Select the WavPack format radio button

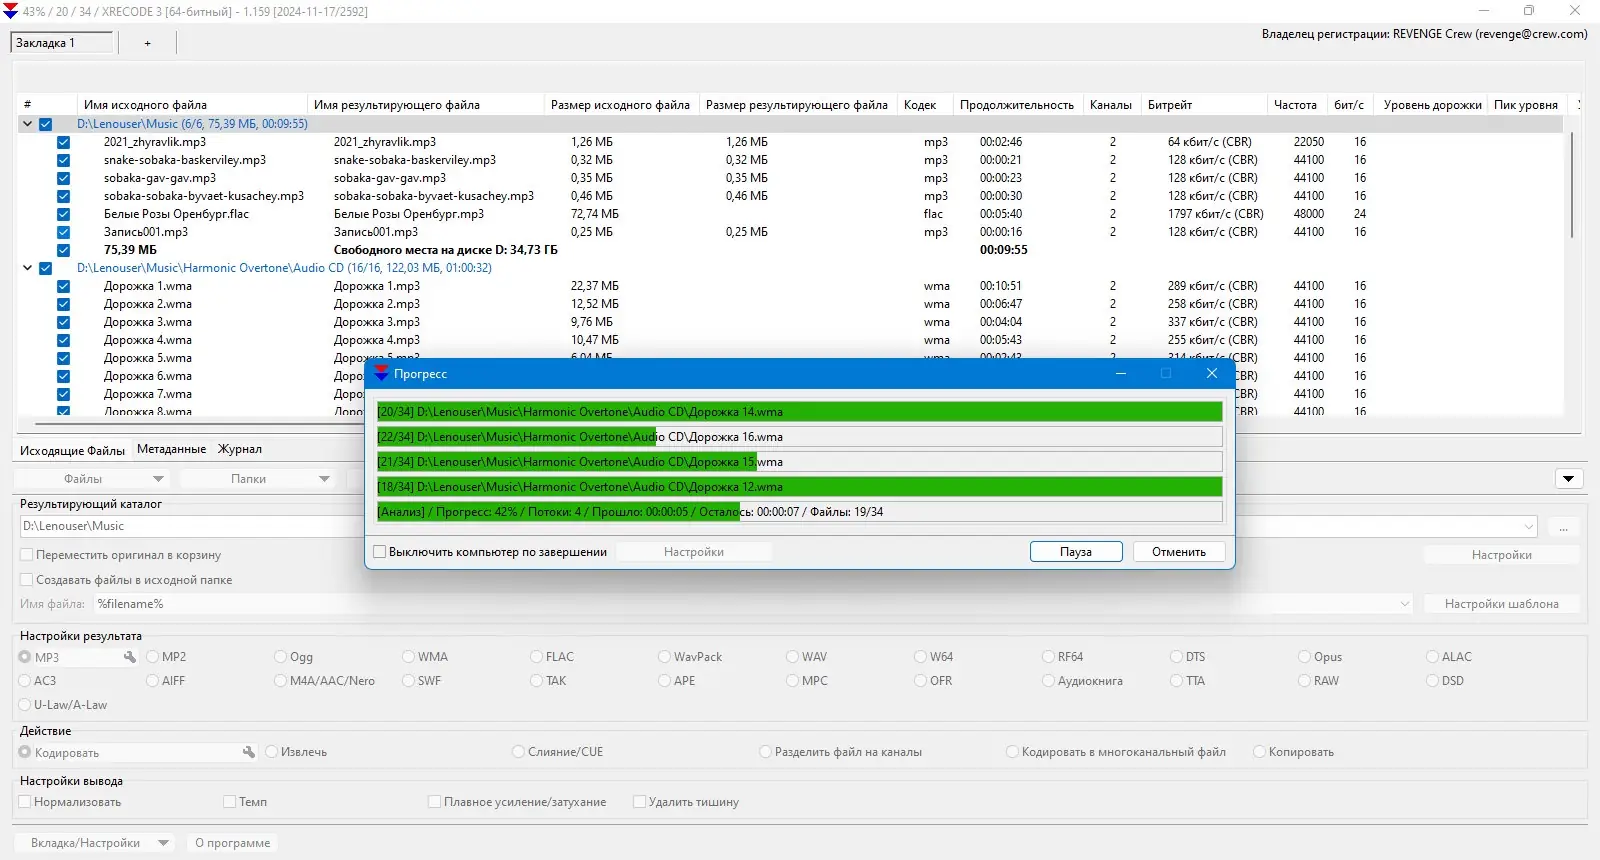tap(665, 657)
